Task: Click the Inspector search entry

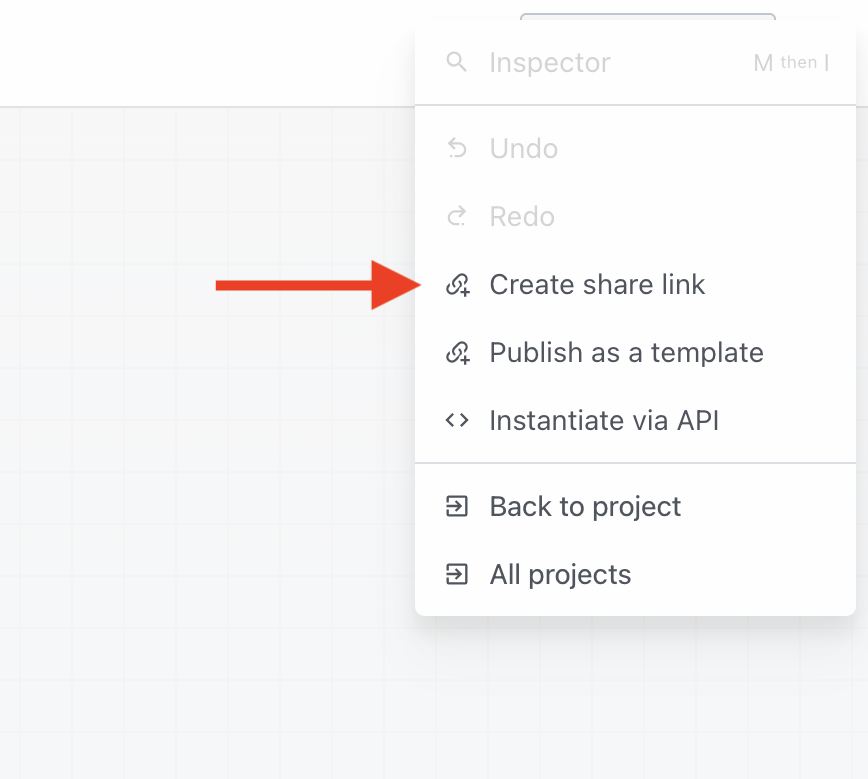Action: 549,62
